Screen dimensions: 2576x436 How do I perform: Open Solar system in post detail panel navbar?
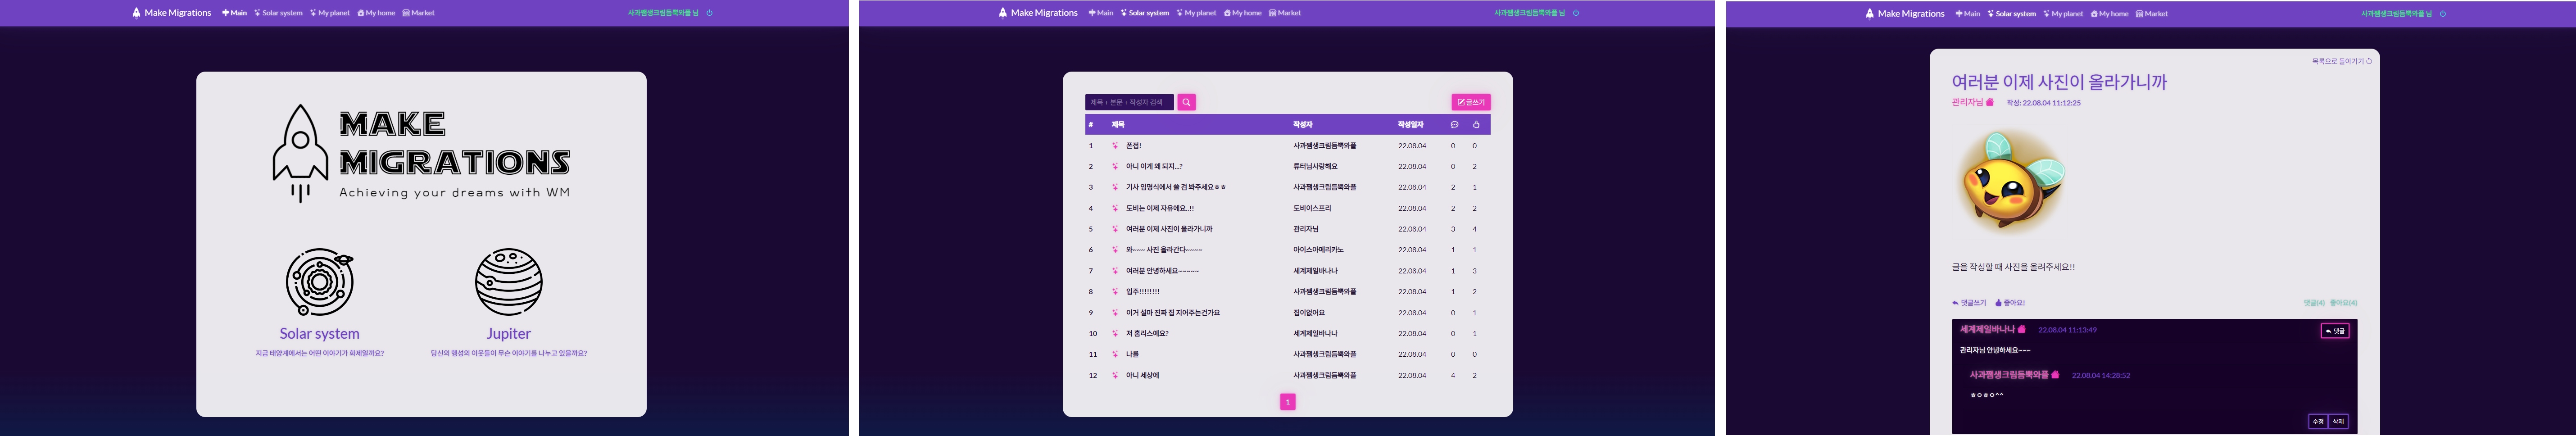[2012, 14]
